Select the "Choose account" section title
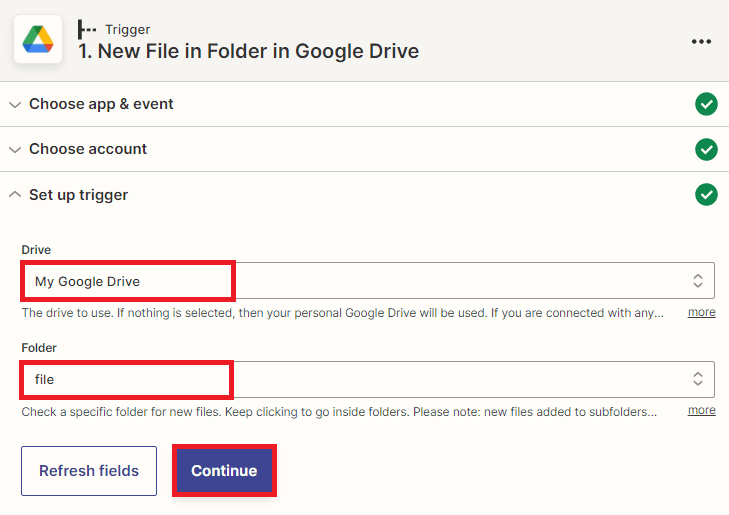729x515 pixels. tap(88, 149)
